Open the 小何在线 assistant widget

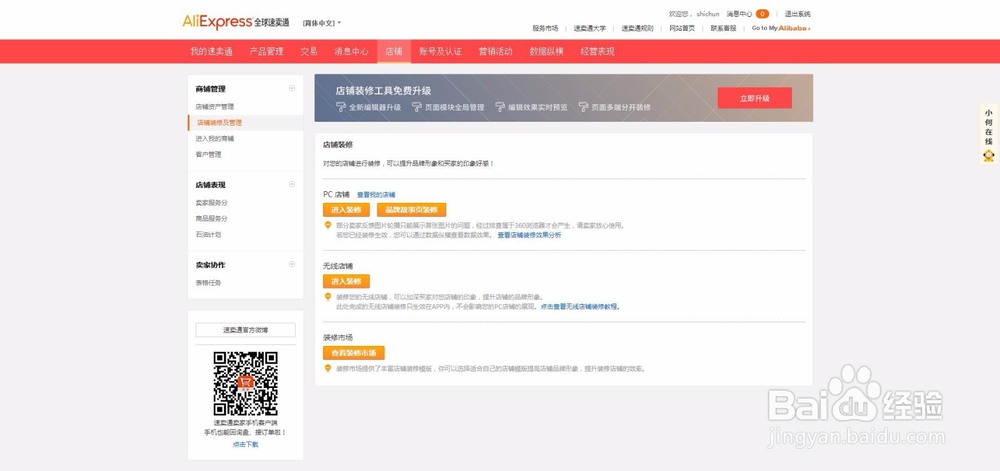989,133
